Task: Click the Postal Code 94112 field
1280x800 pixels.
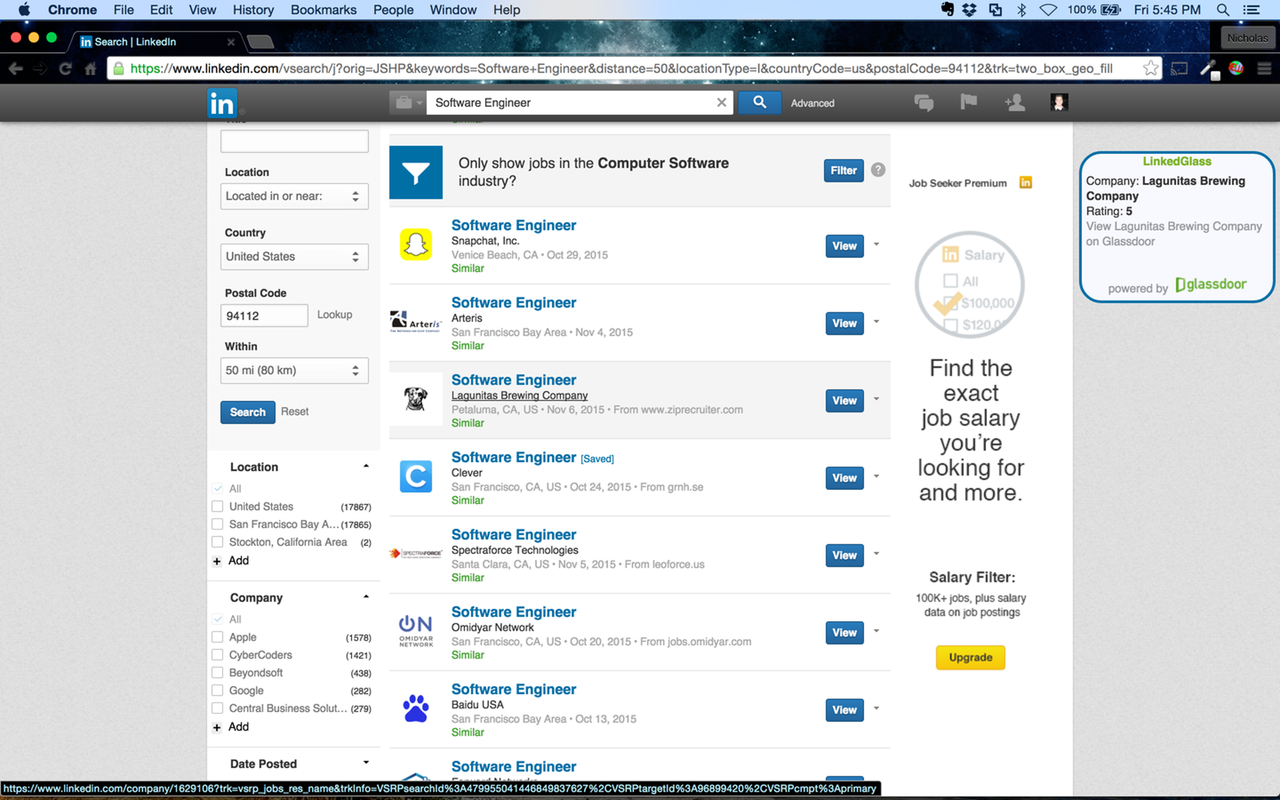Action: tap(264, 316)
